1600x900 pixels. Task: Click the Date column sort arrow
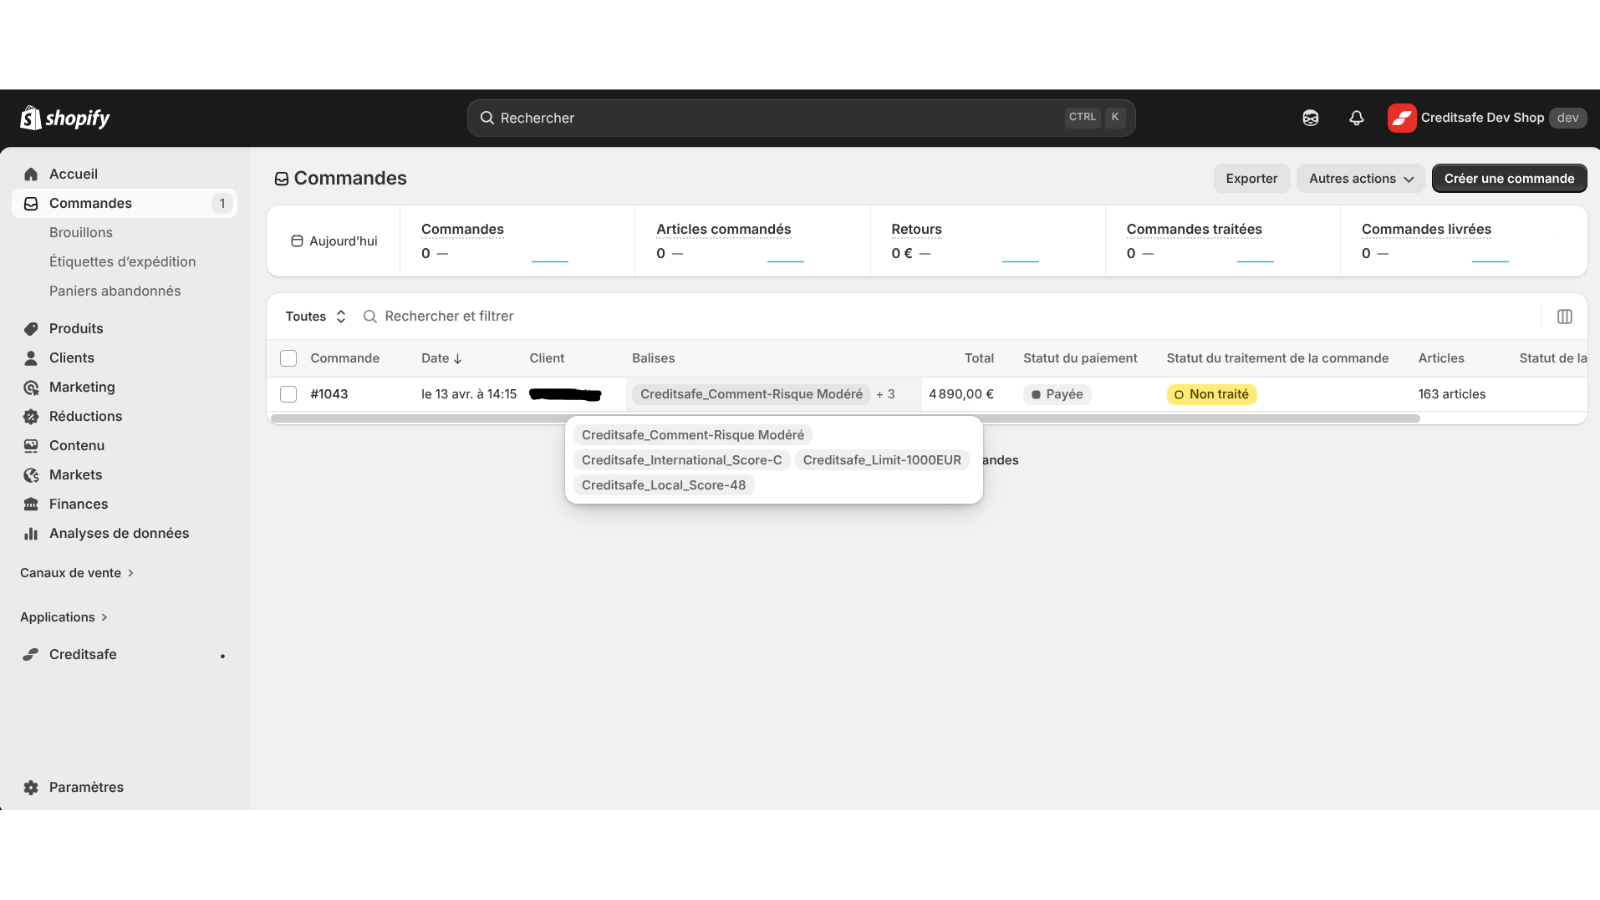(458, 359)
